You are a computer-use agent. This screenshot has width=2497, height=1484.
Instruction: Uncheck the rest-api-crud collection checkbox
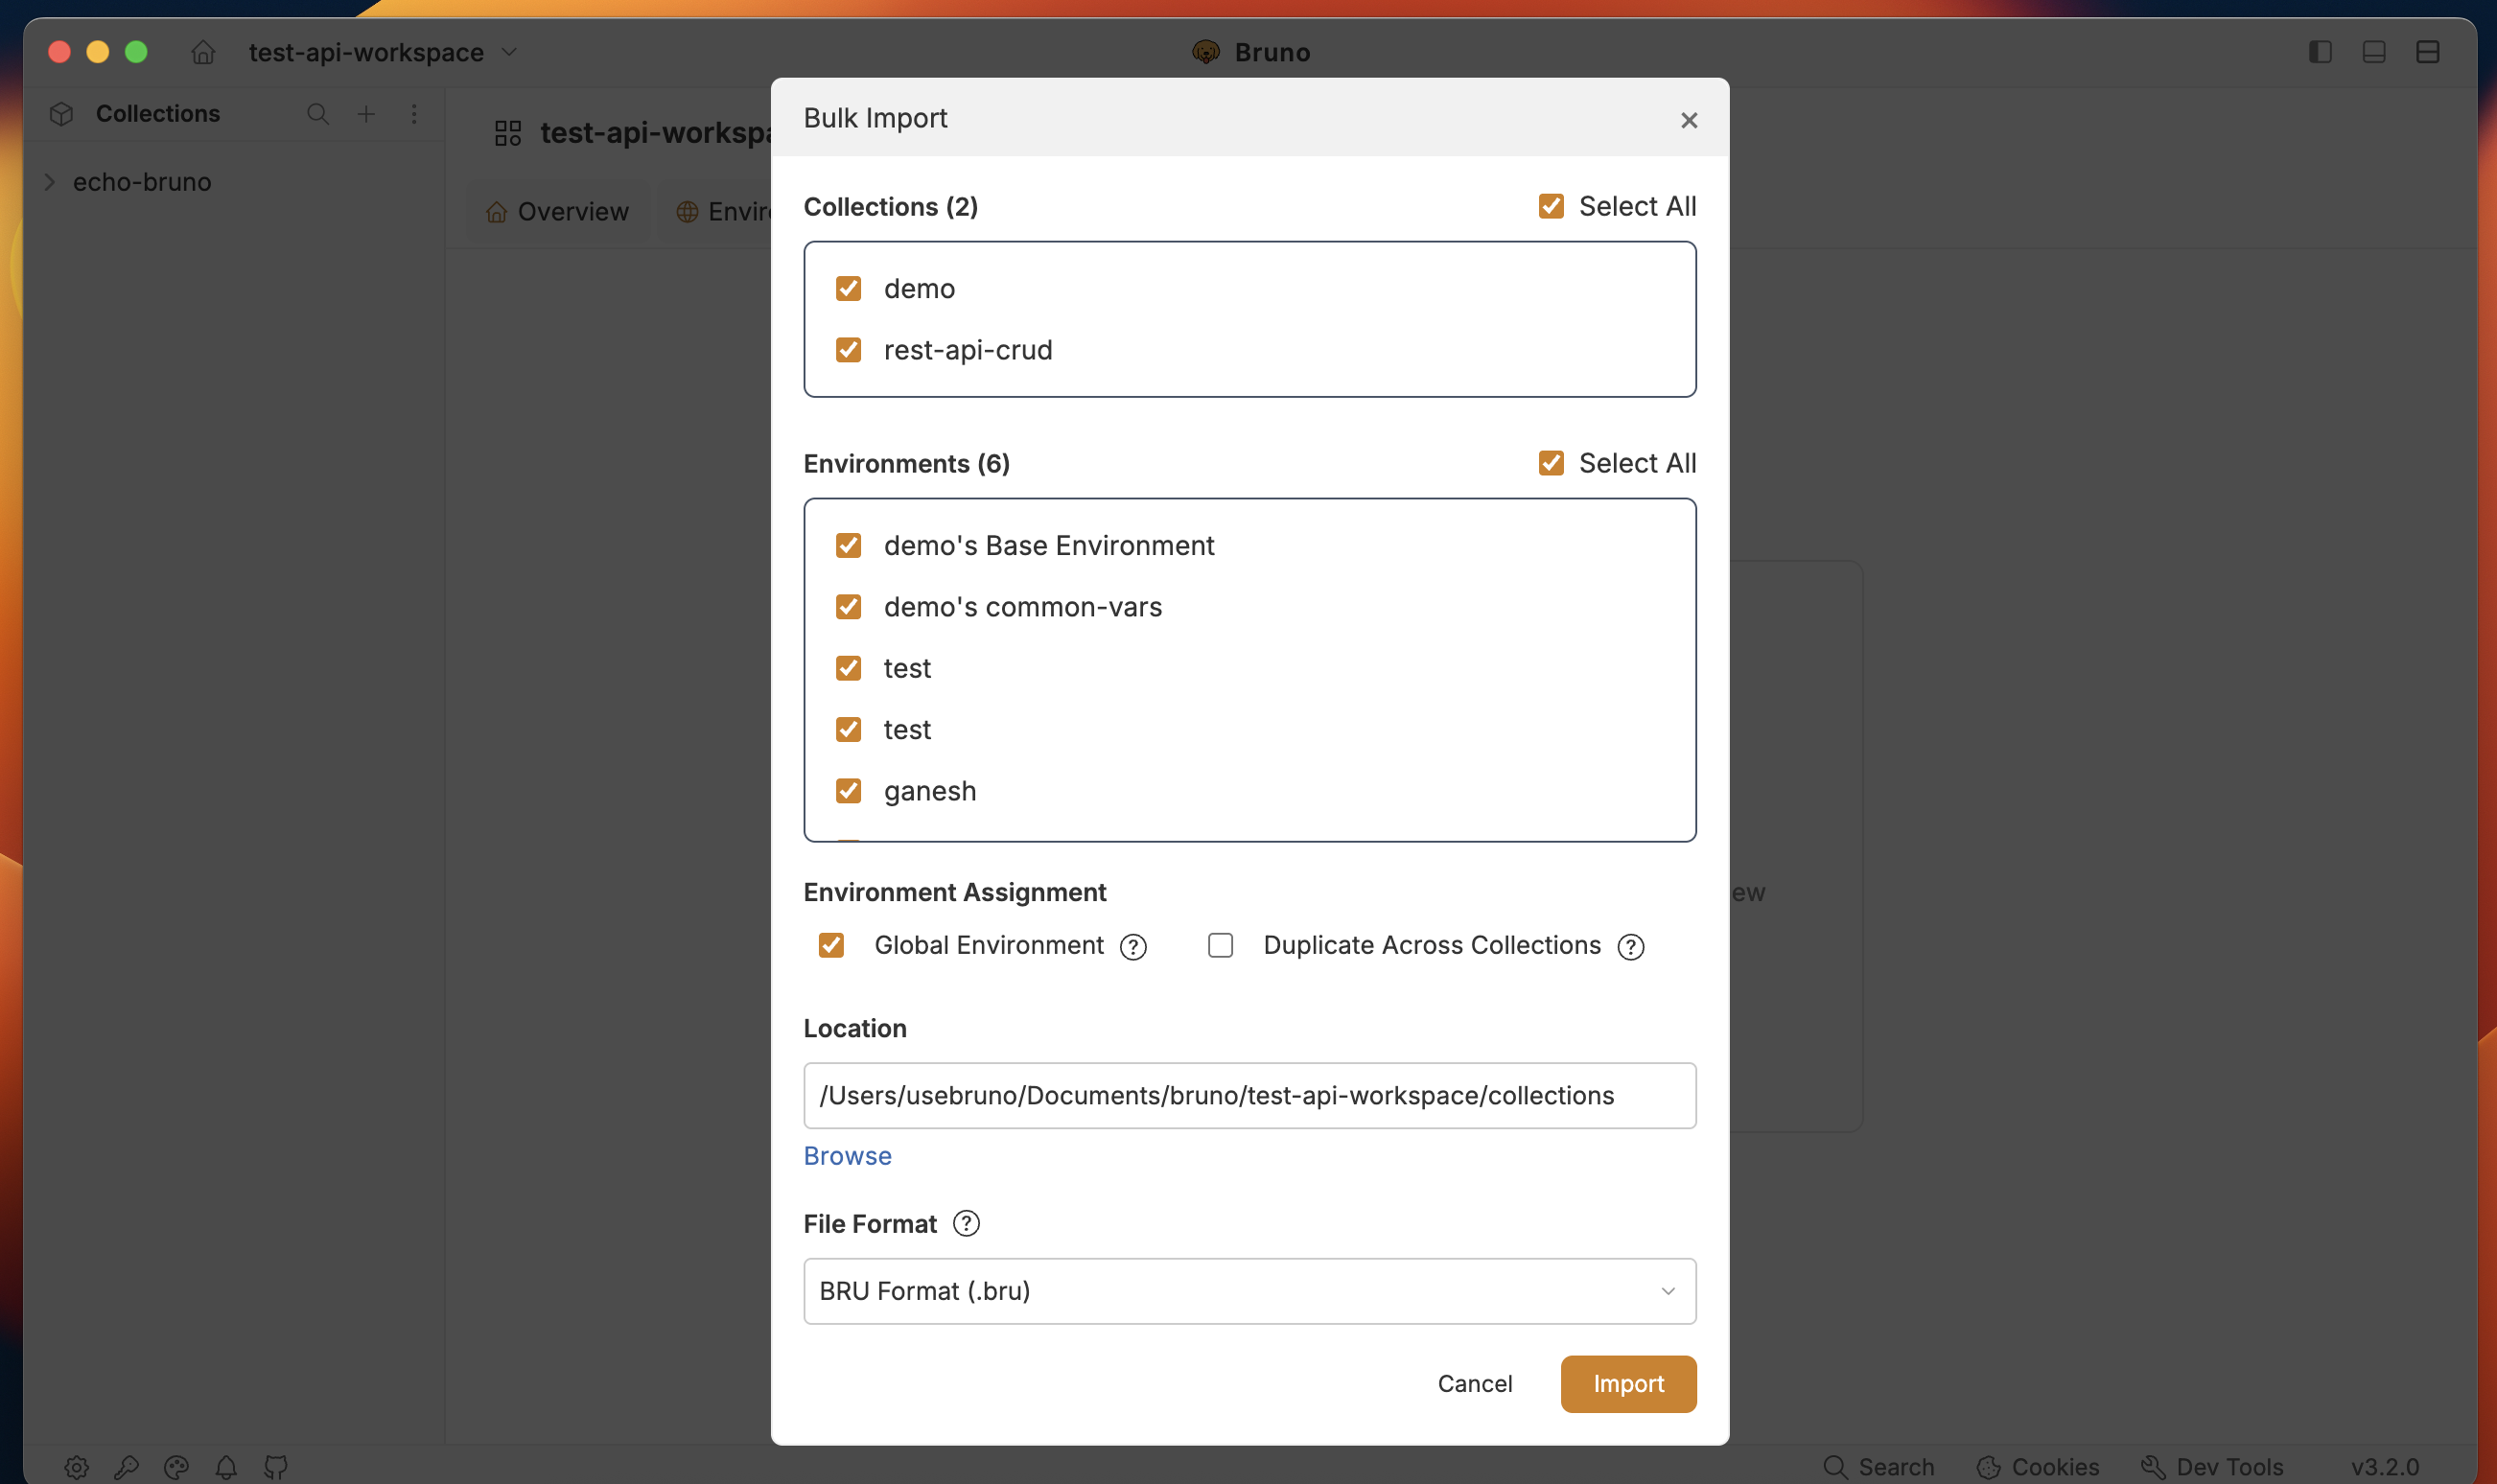pos(848,350)
